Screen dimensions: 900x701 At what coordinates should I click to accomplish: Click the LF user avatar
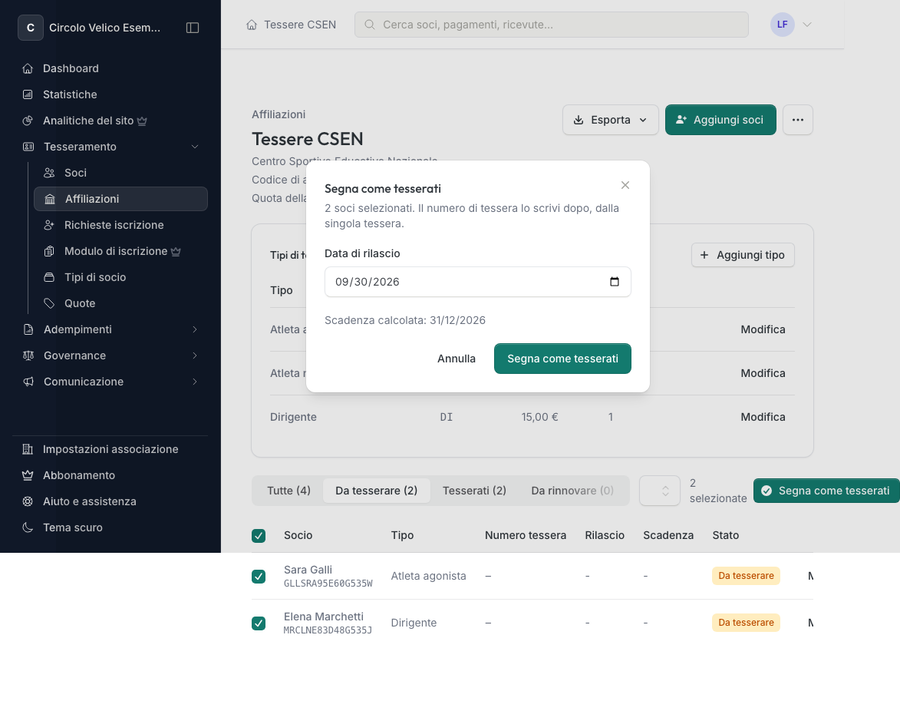[x=782, y=25]
